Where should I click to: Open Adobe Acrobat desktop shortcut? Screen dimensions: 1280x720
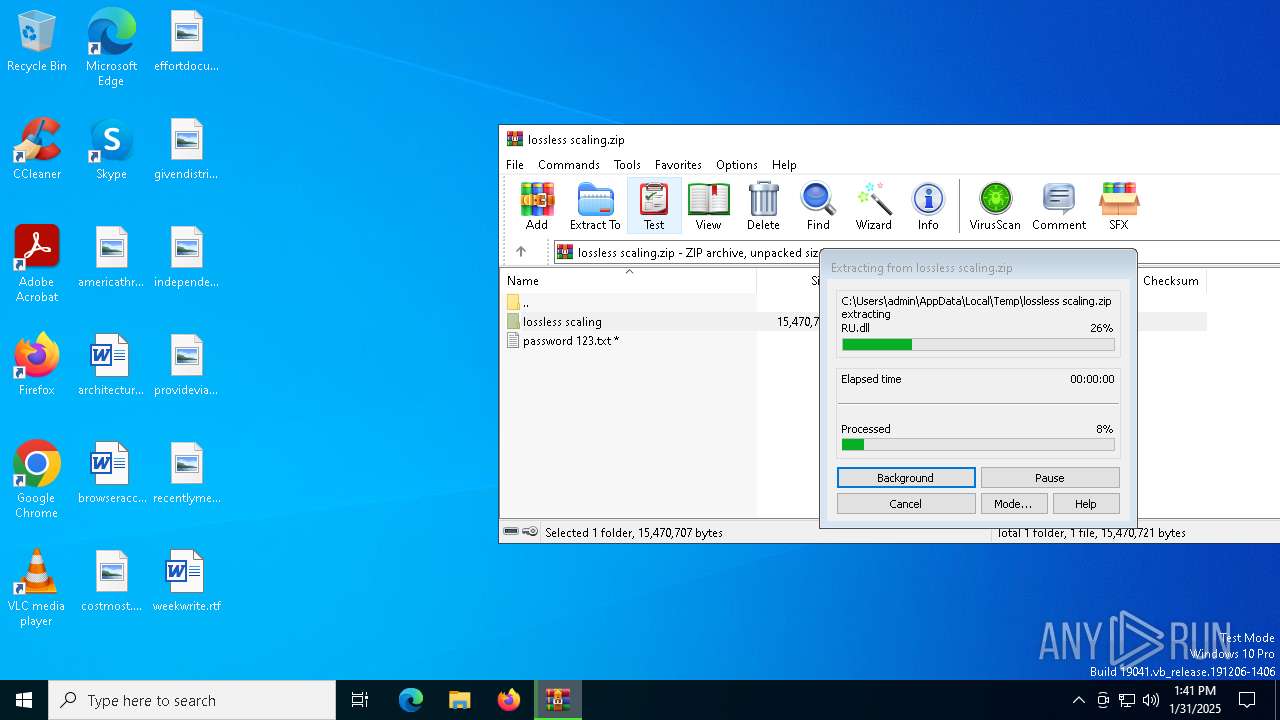37,264
